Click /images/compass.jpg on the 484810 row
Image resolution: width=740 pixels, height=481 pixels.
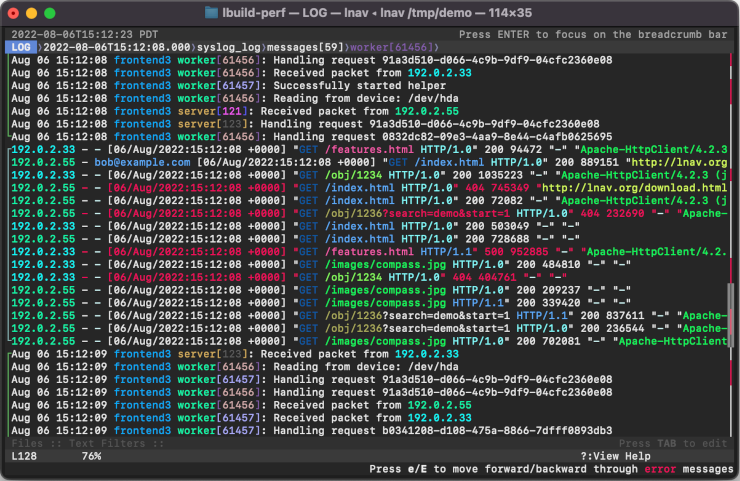click(x=386, y=264)
